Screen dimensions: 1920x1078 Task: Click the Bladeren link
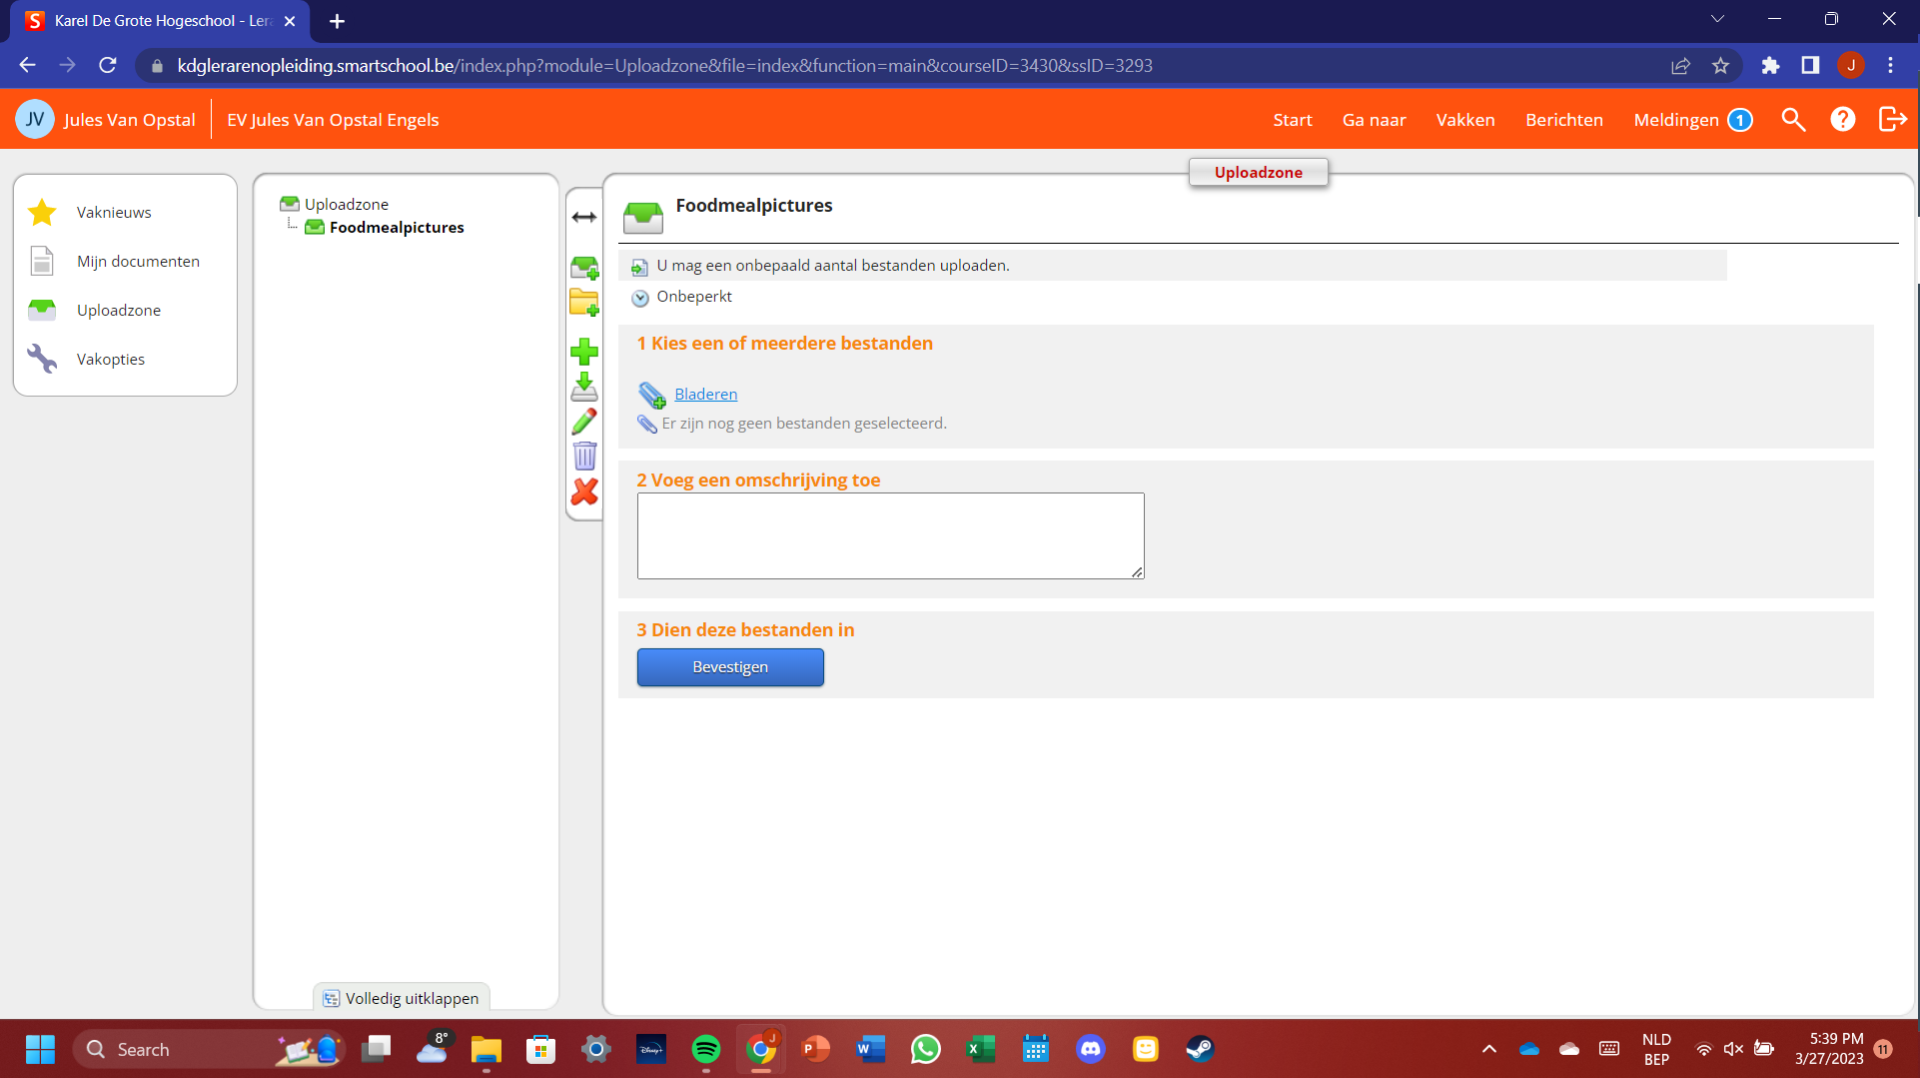tap(705, 394)
